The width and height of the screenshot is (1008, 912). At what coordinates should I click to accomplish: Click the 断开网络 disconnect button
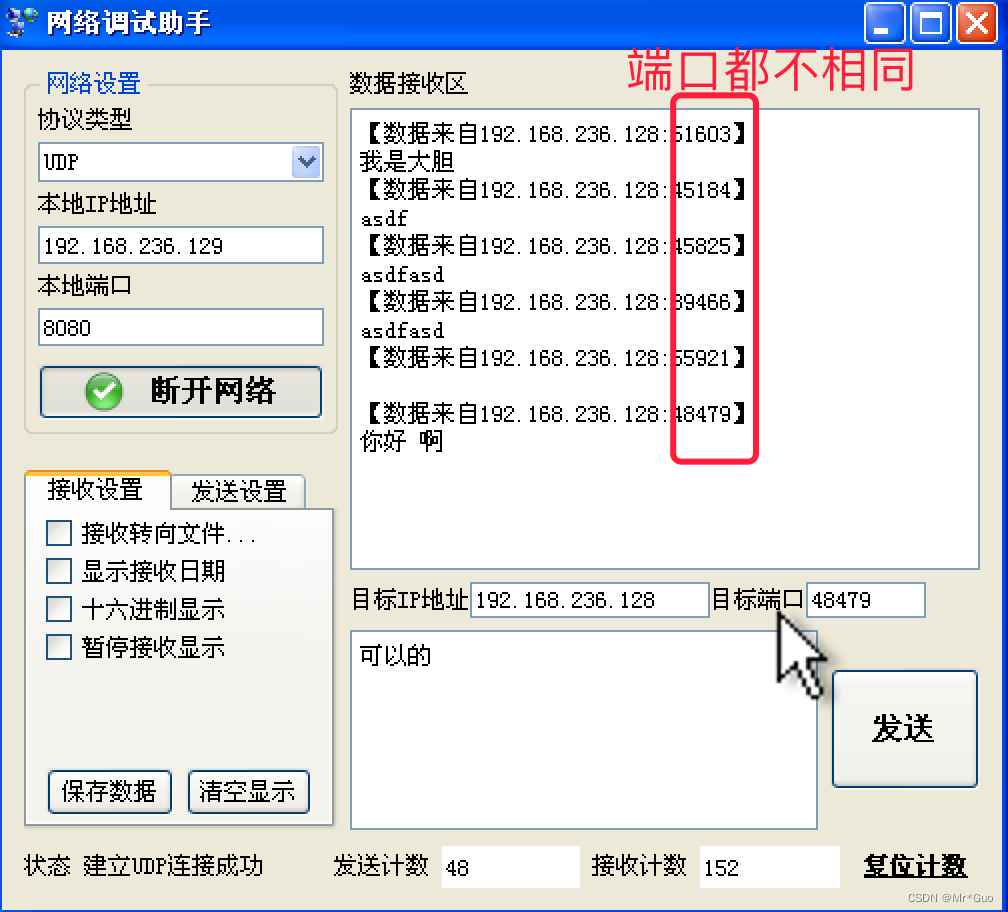(180, 391)
